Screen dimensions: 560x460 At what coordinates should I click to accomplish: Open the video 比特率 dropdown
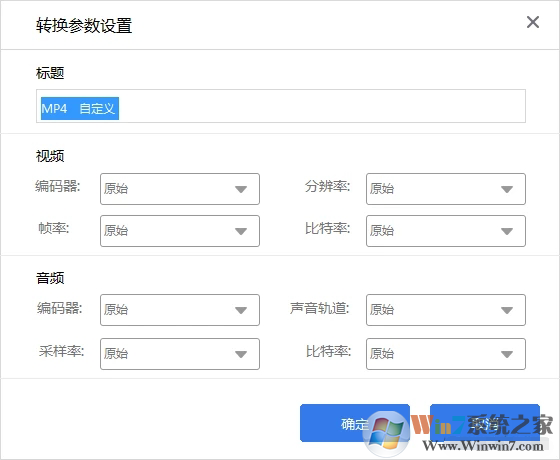tap(446, 231)
